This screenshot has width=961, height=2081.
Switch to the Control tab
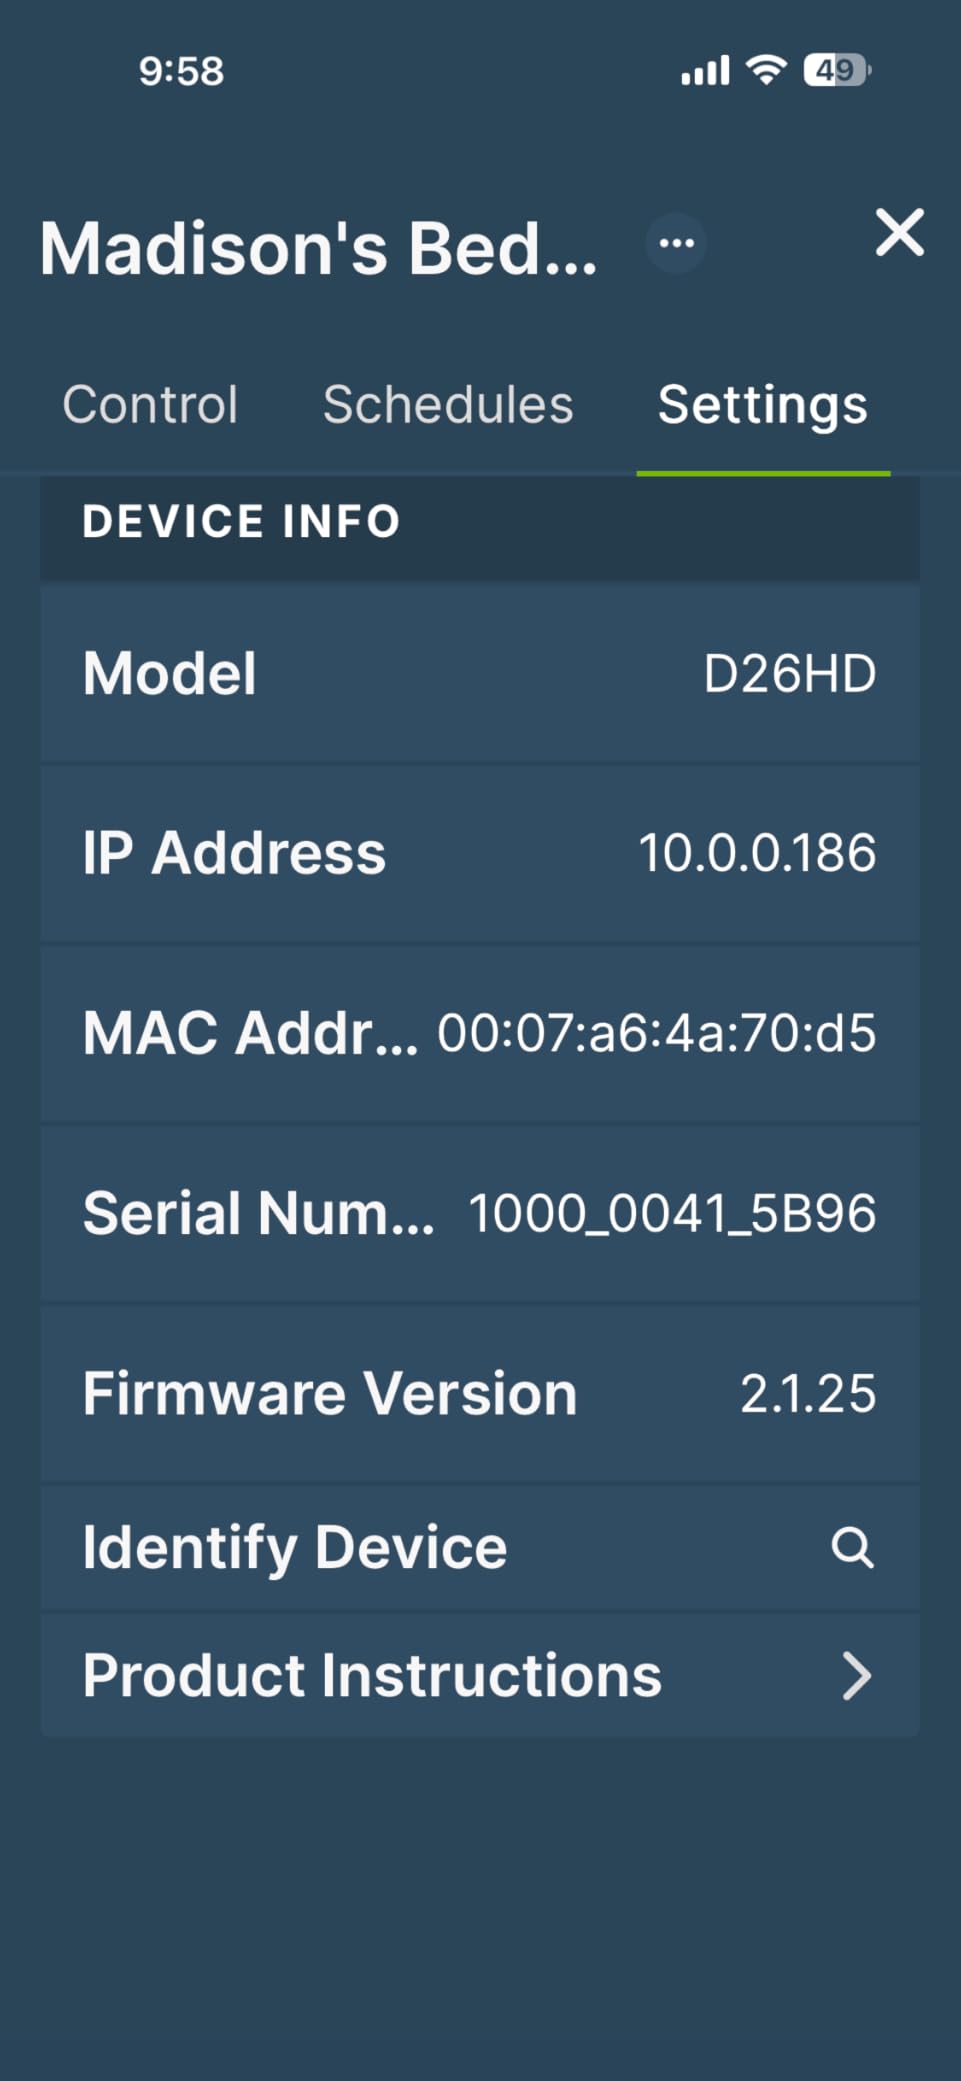coord(150,405)
